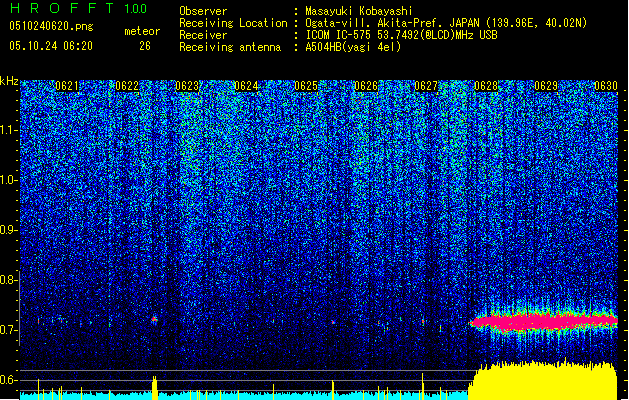The width and height of the screenshot is (629, 400).
Task: Click the HROFFT 1.0.0 title text
Action: 79,8
